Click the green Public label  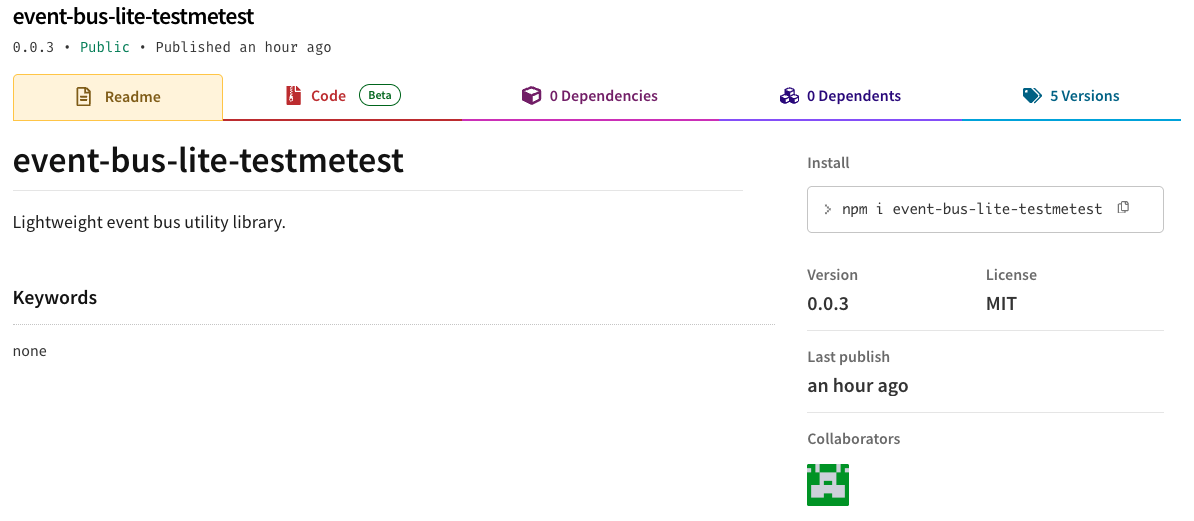105,47
